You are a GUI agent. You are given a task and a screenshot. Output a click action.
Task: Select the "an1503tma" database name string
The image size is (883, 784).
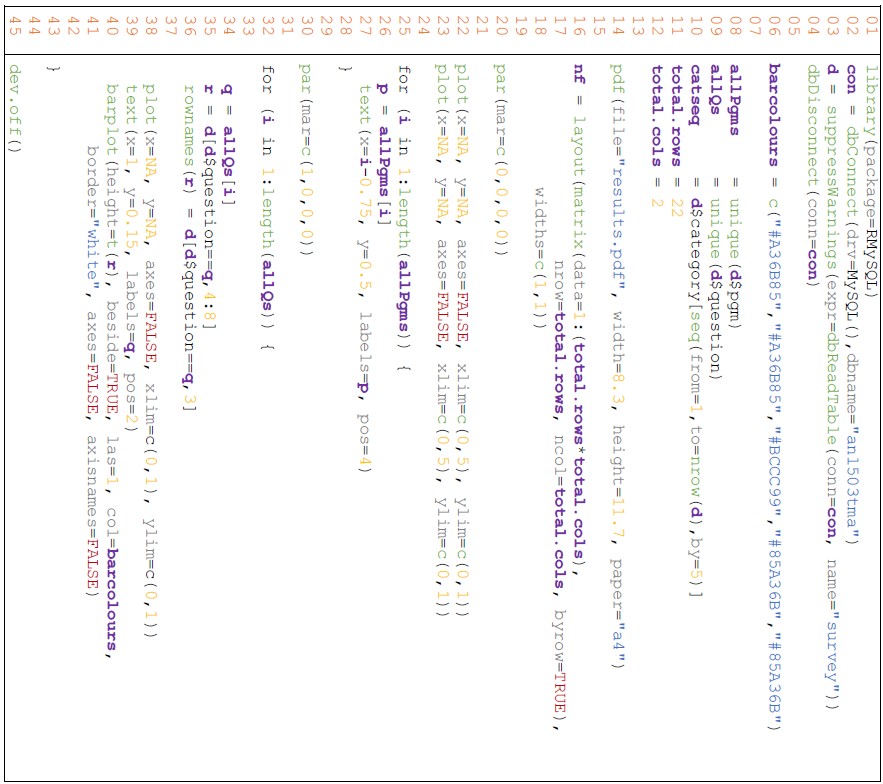850,522
